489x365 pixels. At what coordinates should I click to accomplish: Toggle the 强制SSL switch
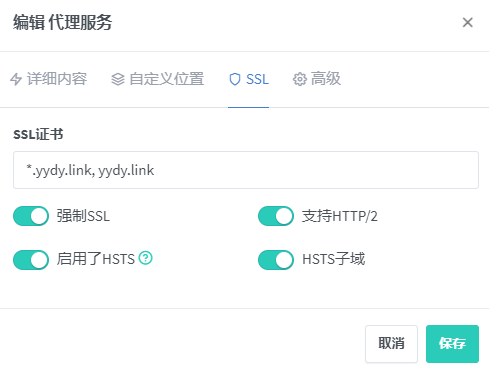point(31,216)
